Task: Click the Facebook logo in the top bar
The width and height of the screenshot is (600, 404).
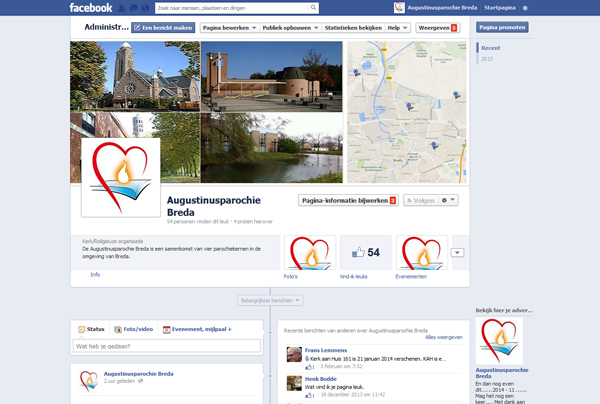Action: 90,8
